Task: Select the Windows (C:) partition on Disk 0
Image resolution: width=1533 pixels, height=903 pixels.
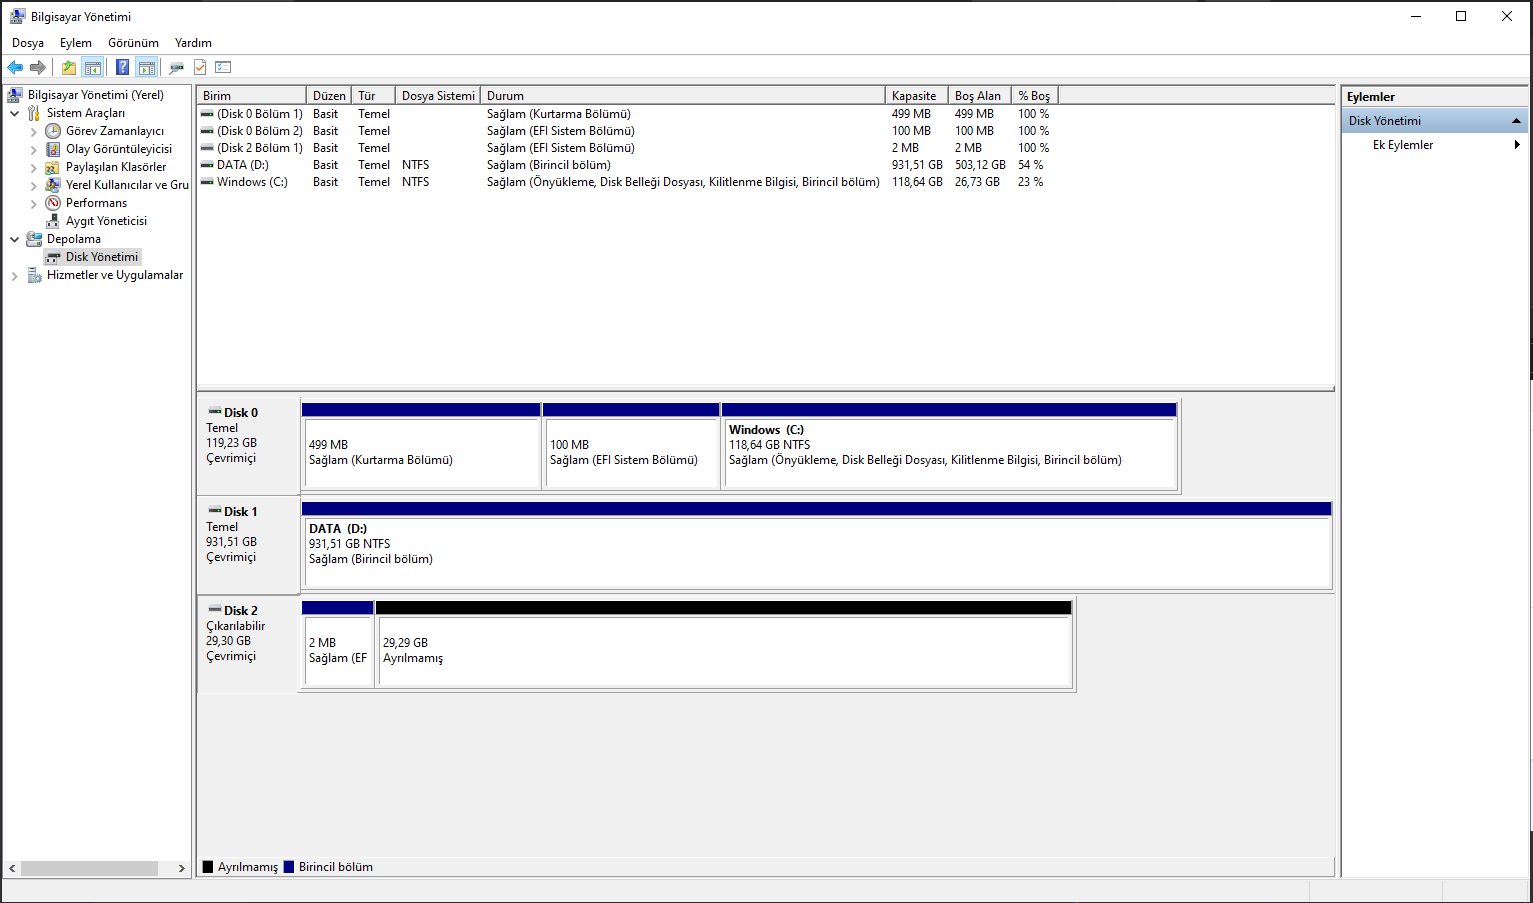Action: 949,446
